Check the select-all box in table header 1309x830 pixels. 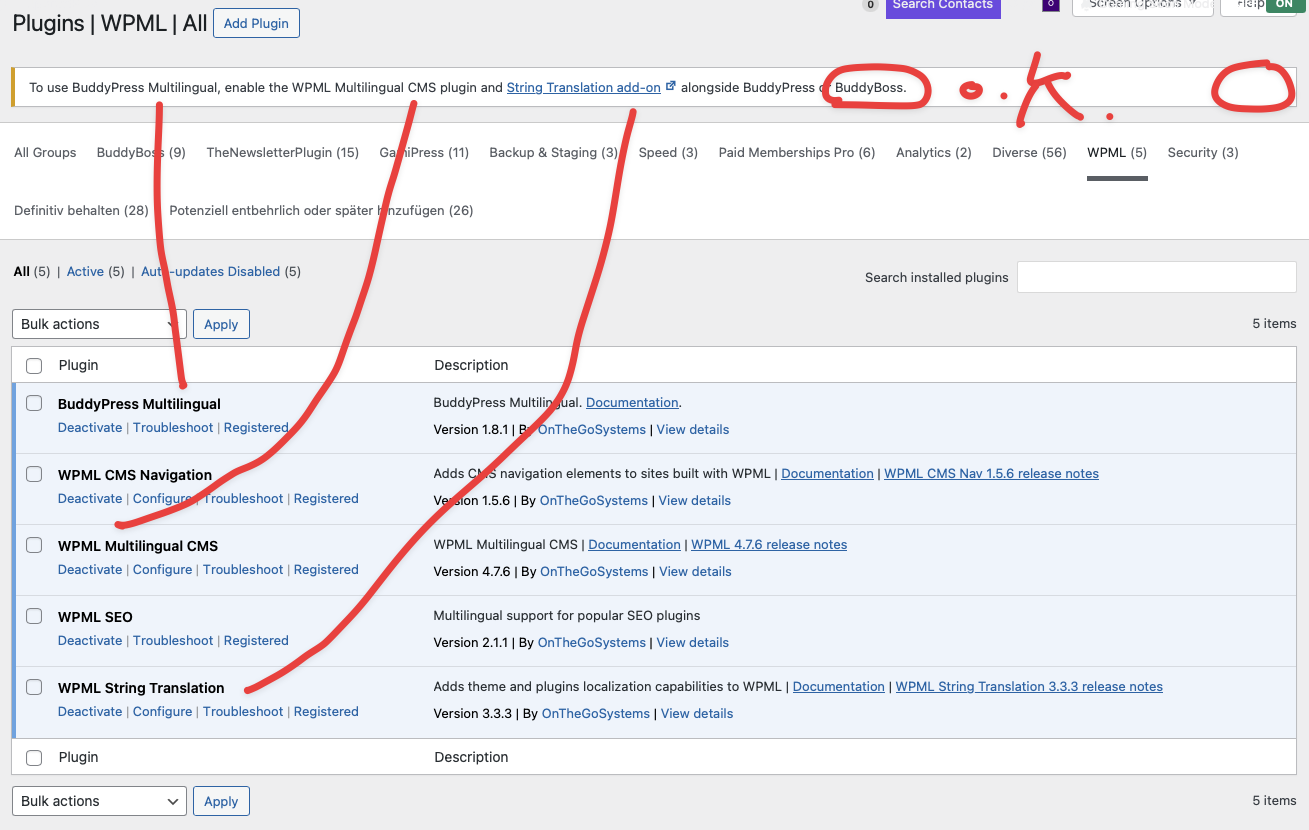point(34,366)
